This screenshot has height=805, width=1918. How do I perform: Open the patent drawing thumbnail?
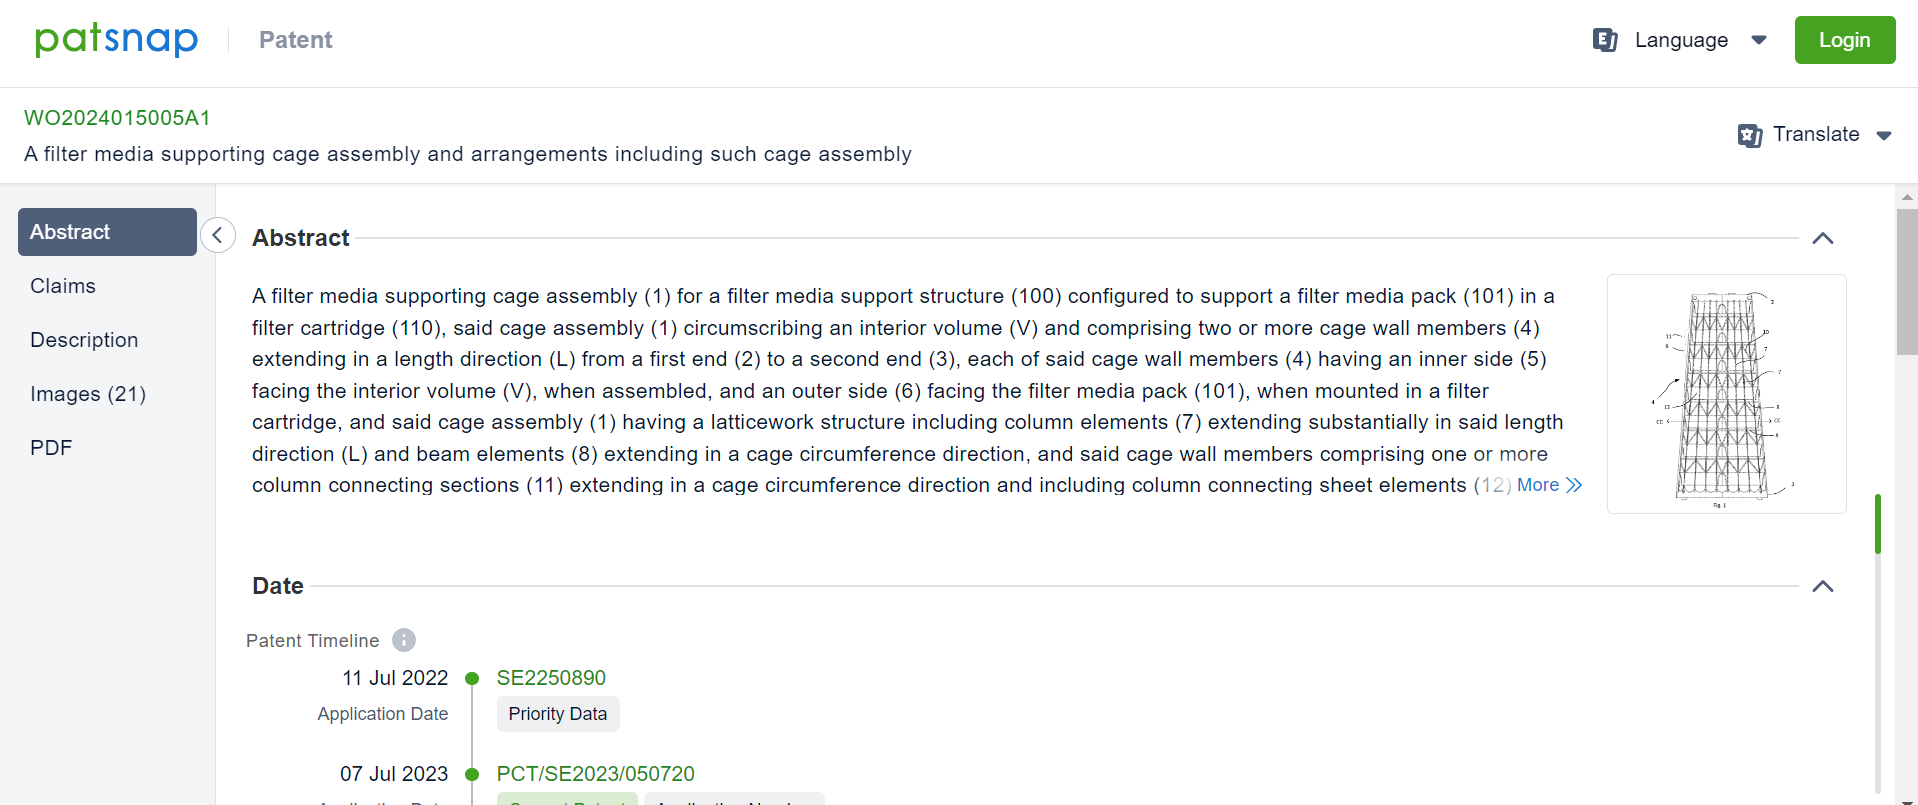click(1726, 394)
